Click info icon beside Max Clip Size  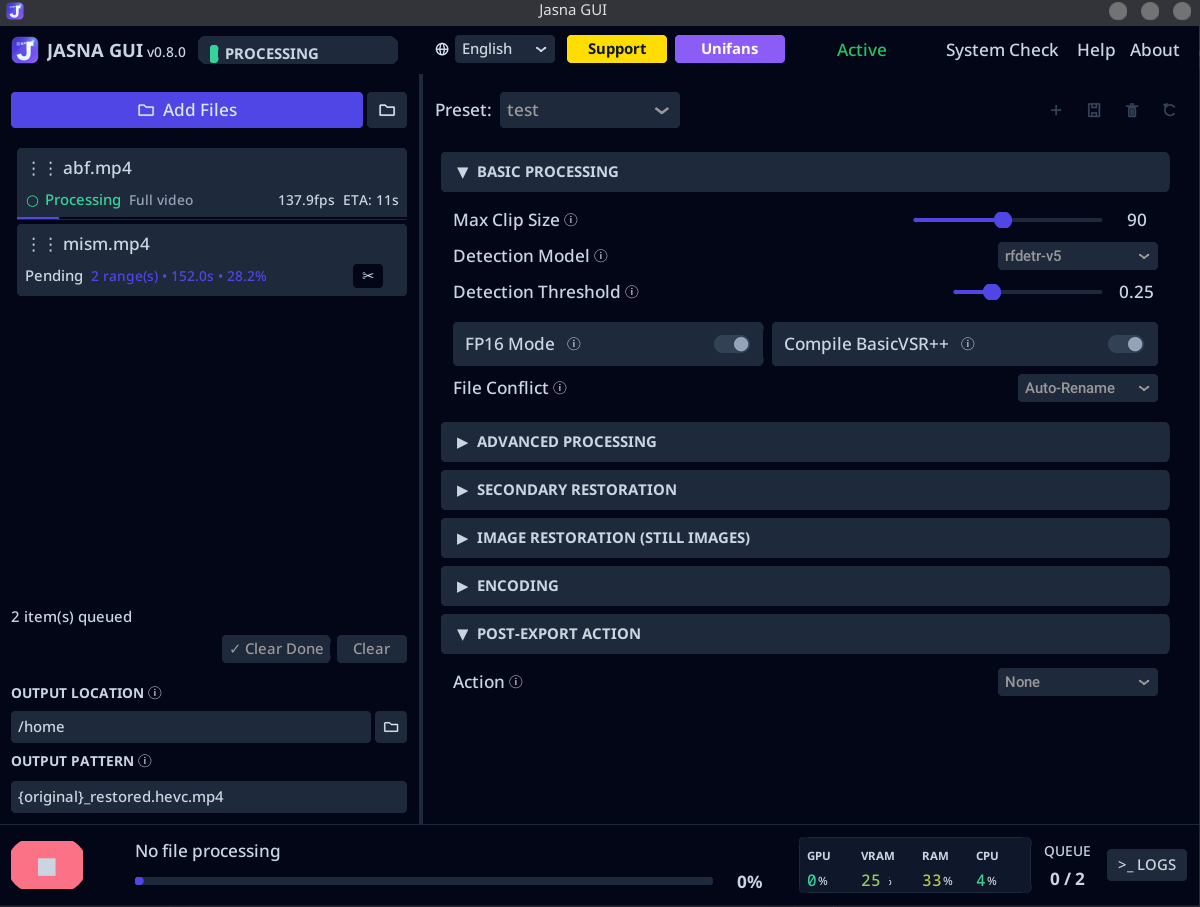click(571, 220)
